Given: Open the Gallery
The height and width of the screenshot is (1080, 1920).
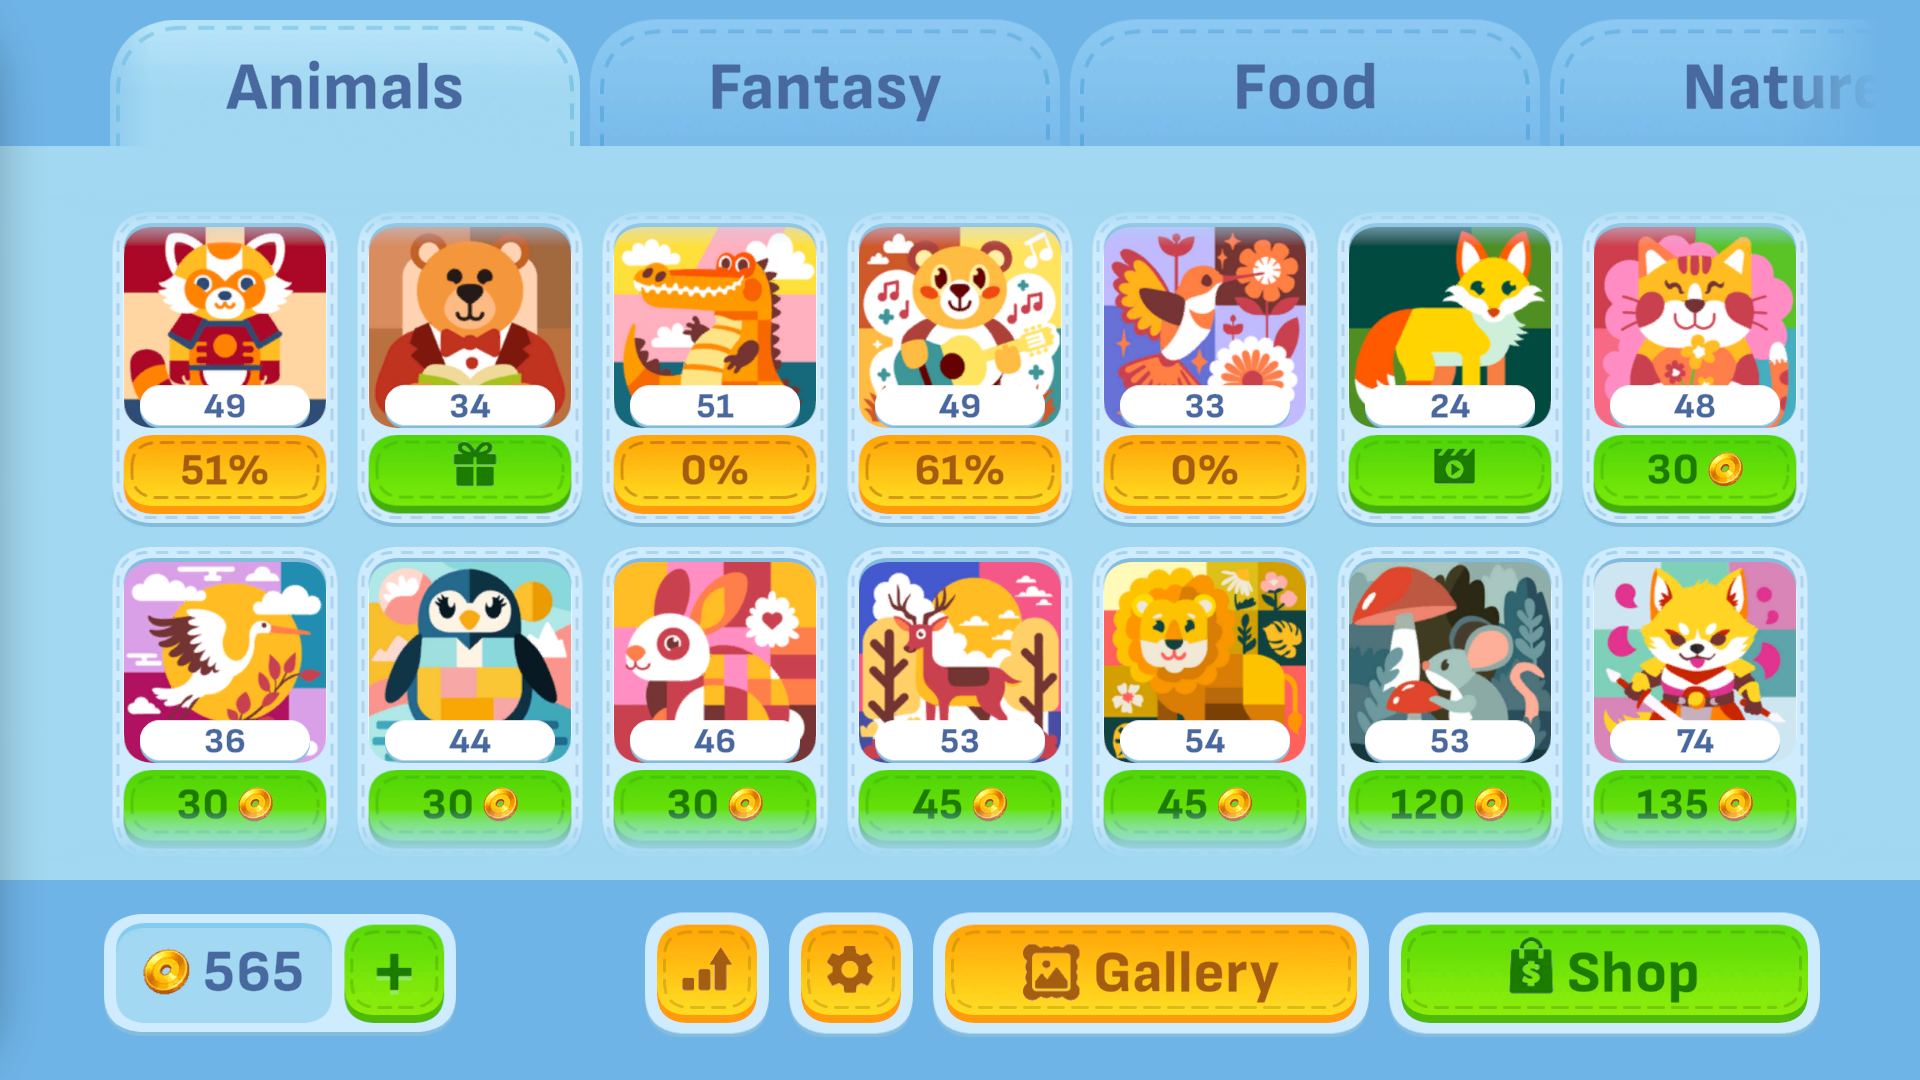Looking at the screenshot, I should point(1150,973).
